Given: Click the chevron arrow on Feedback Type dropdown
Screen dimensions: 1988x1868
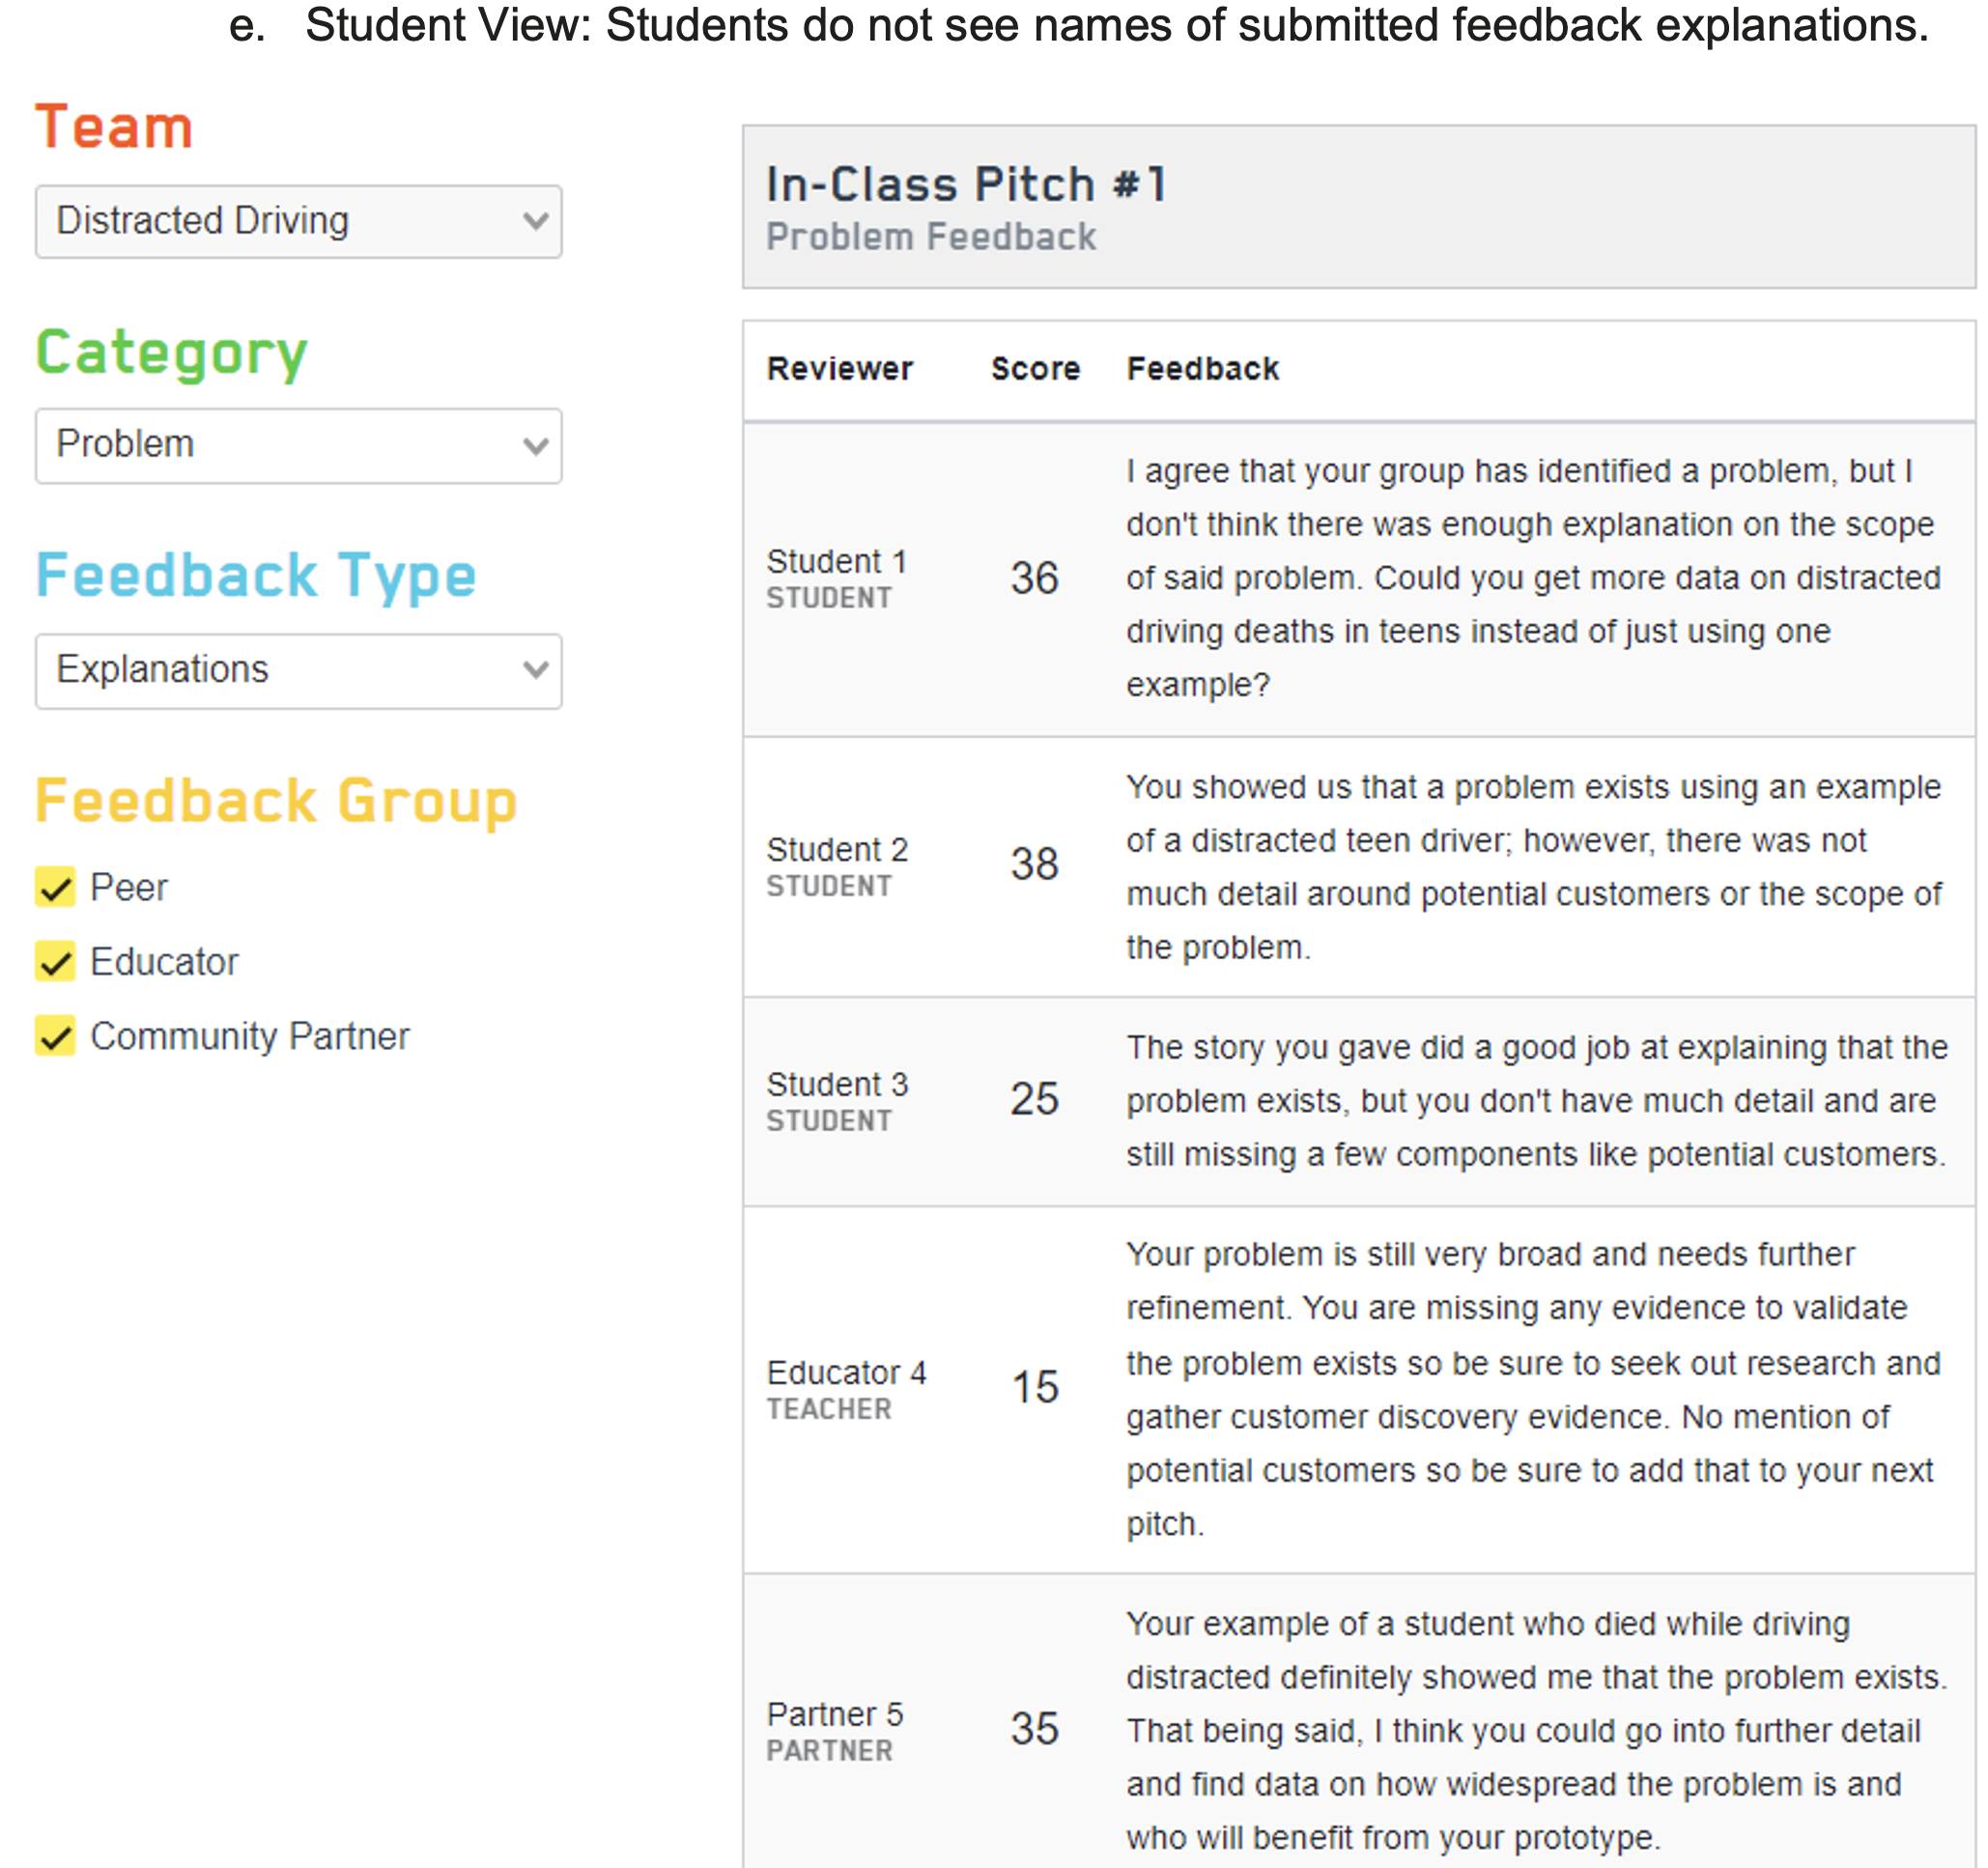Looking at the screenshot, I should point(536,670).
